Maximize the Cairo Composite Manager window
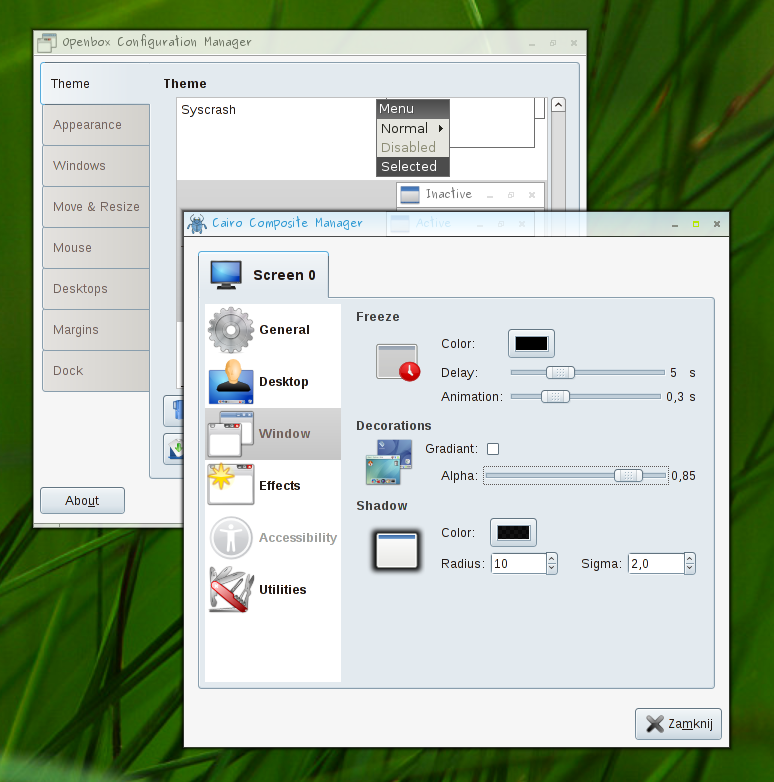Image resolution: width=774 pixels, height=782 pixels. coord(696,224)
